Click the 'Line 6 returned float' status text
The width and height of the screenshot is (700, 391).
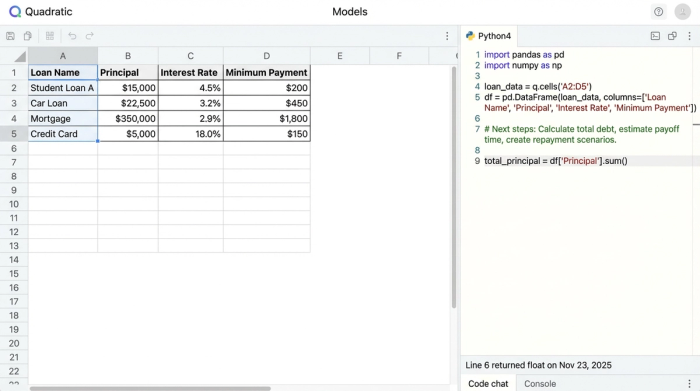click(538, 365)
